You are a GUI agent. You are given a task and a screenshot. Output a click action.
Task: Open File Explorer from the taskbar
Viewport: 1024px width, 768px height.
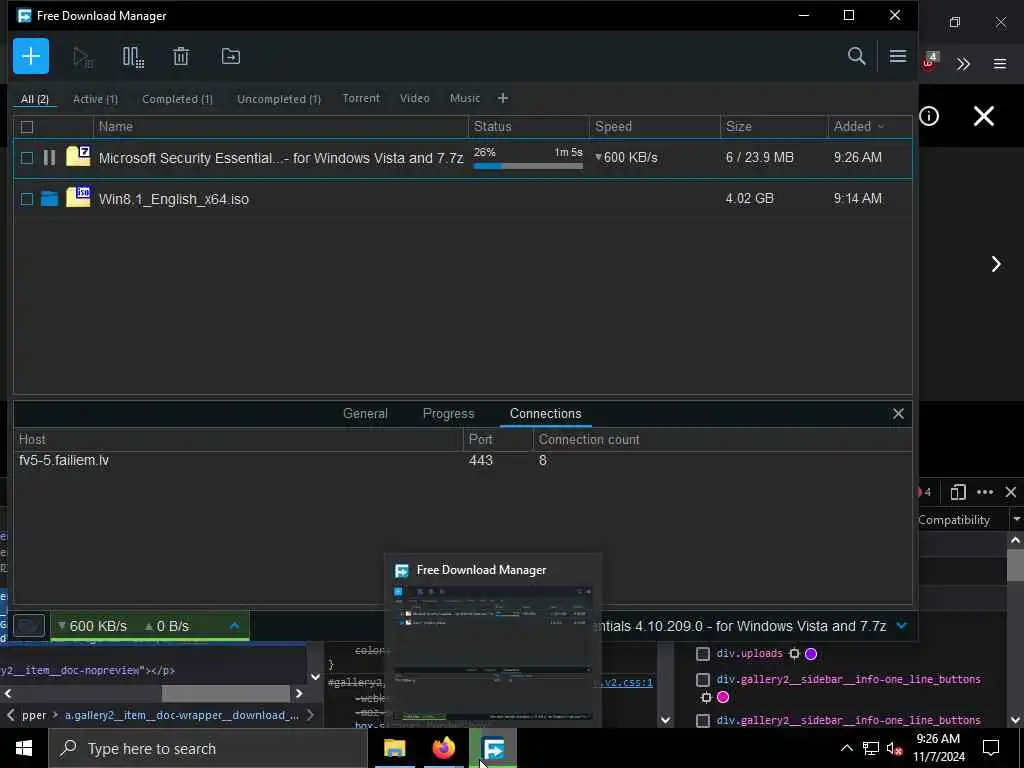394,748
